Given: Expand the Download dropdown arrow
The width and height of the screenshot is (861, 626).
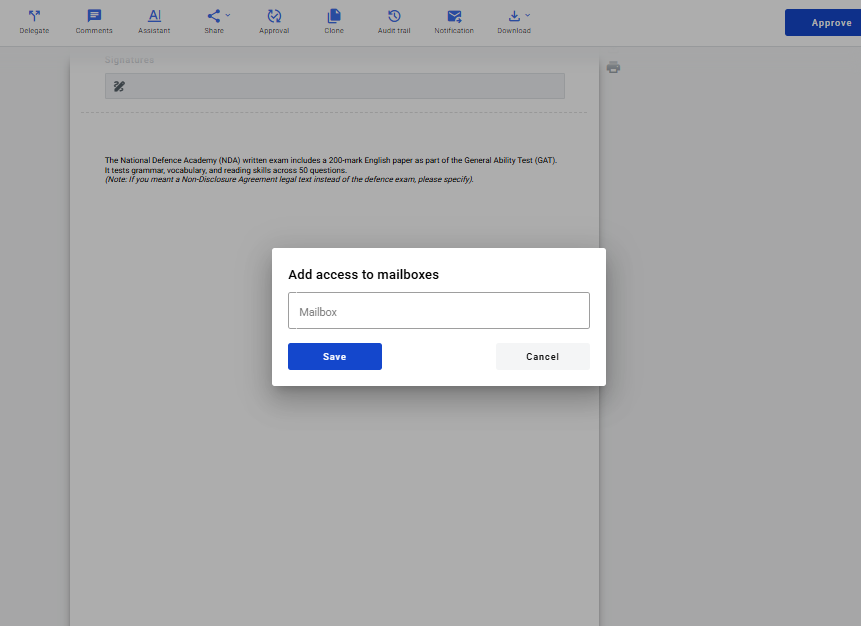Looking at the screenshot, I should point(528,15).
